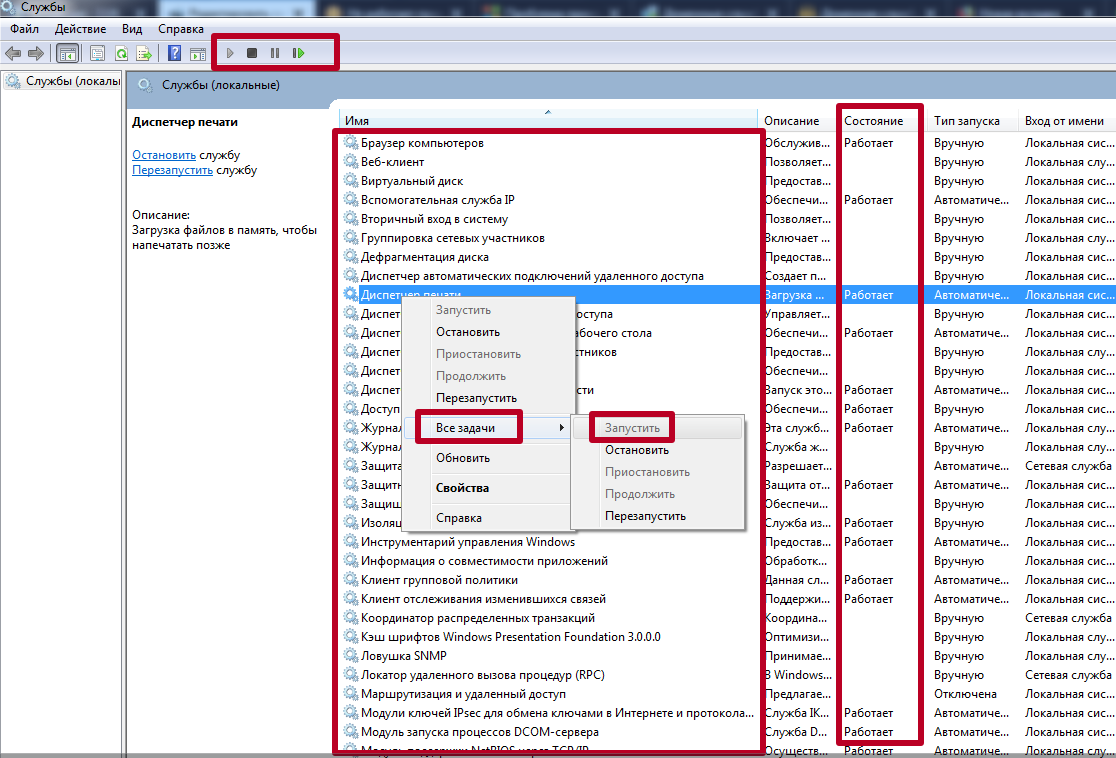Click the Export list toolbar icon
Screen dimensions: 1116x758
[x=144, y=53]
